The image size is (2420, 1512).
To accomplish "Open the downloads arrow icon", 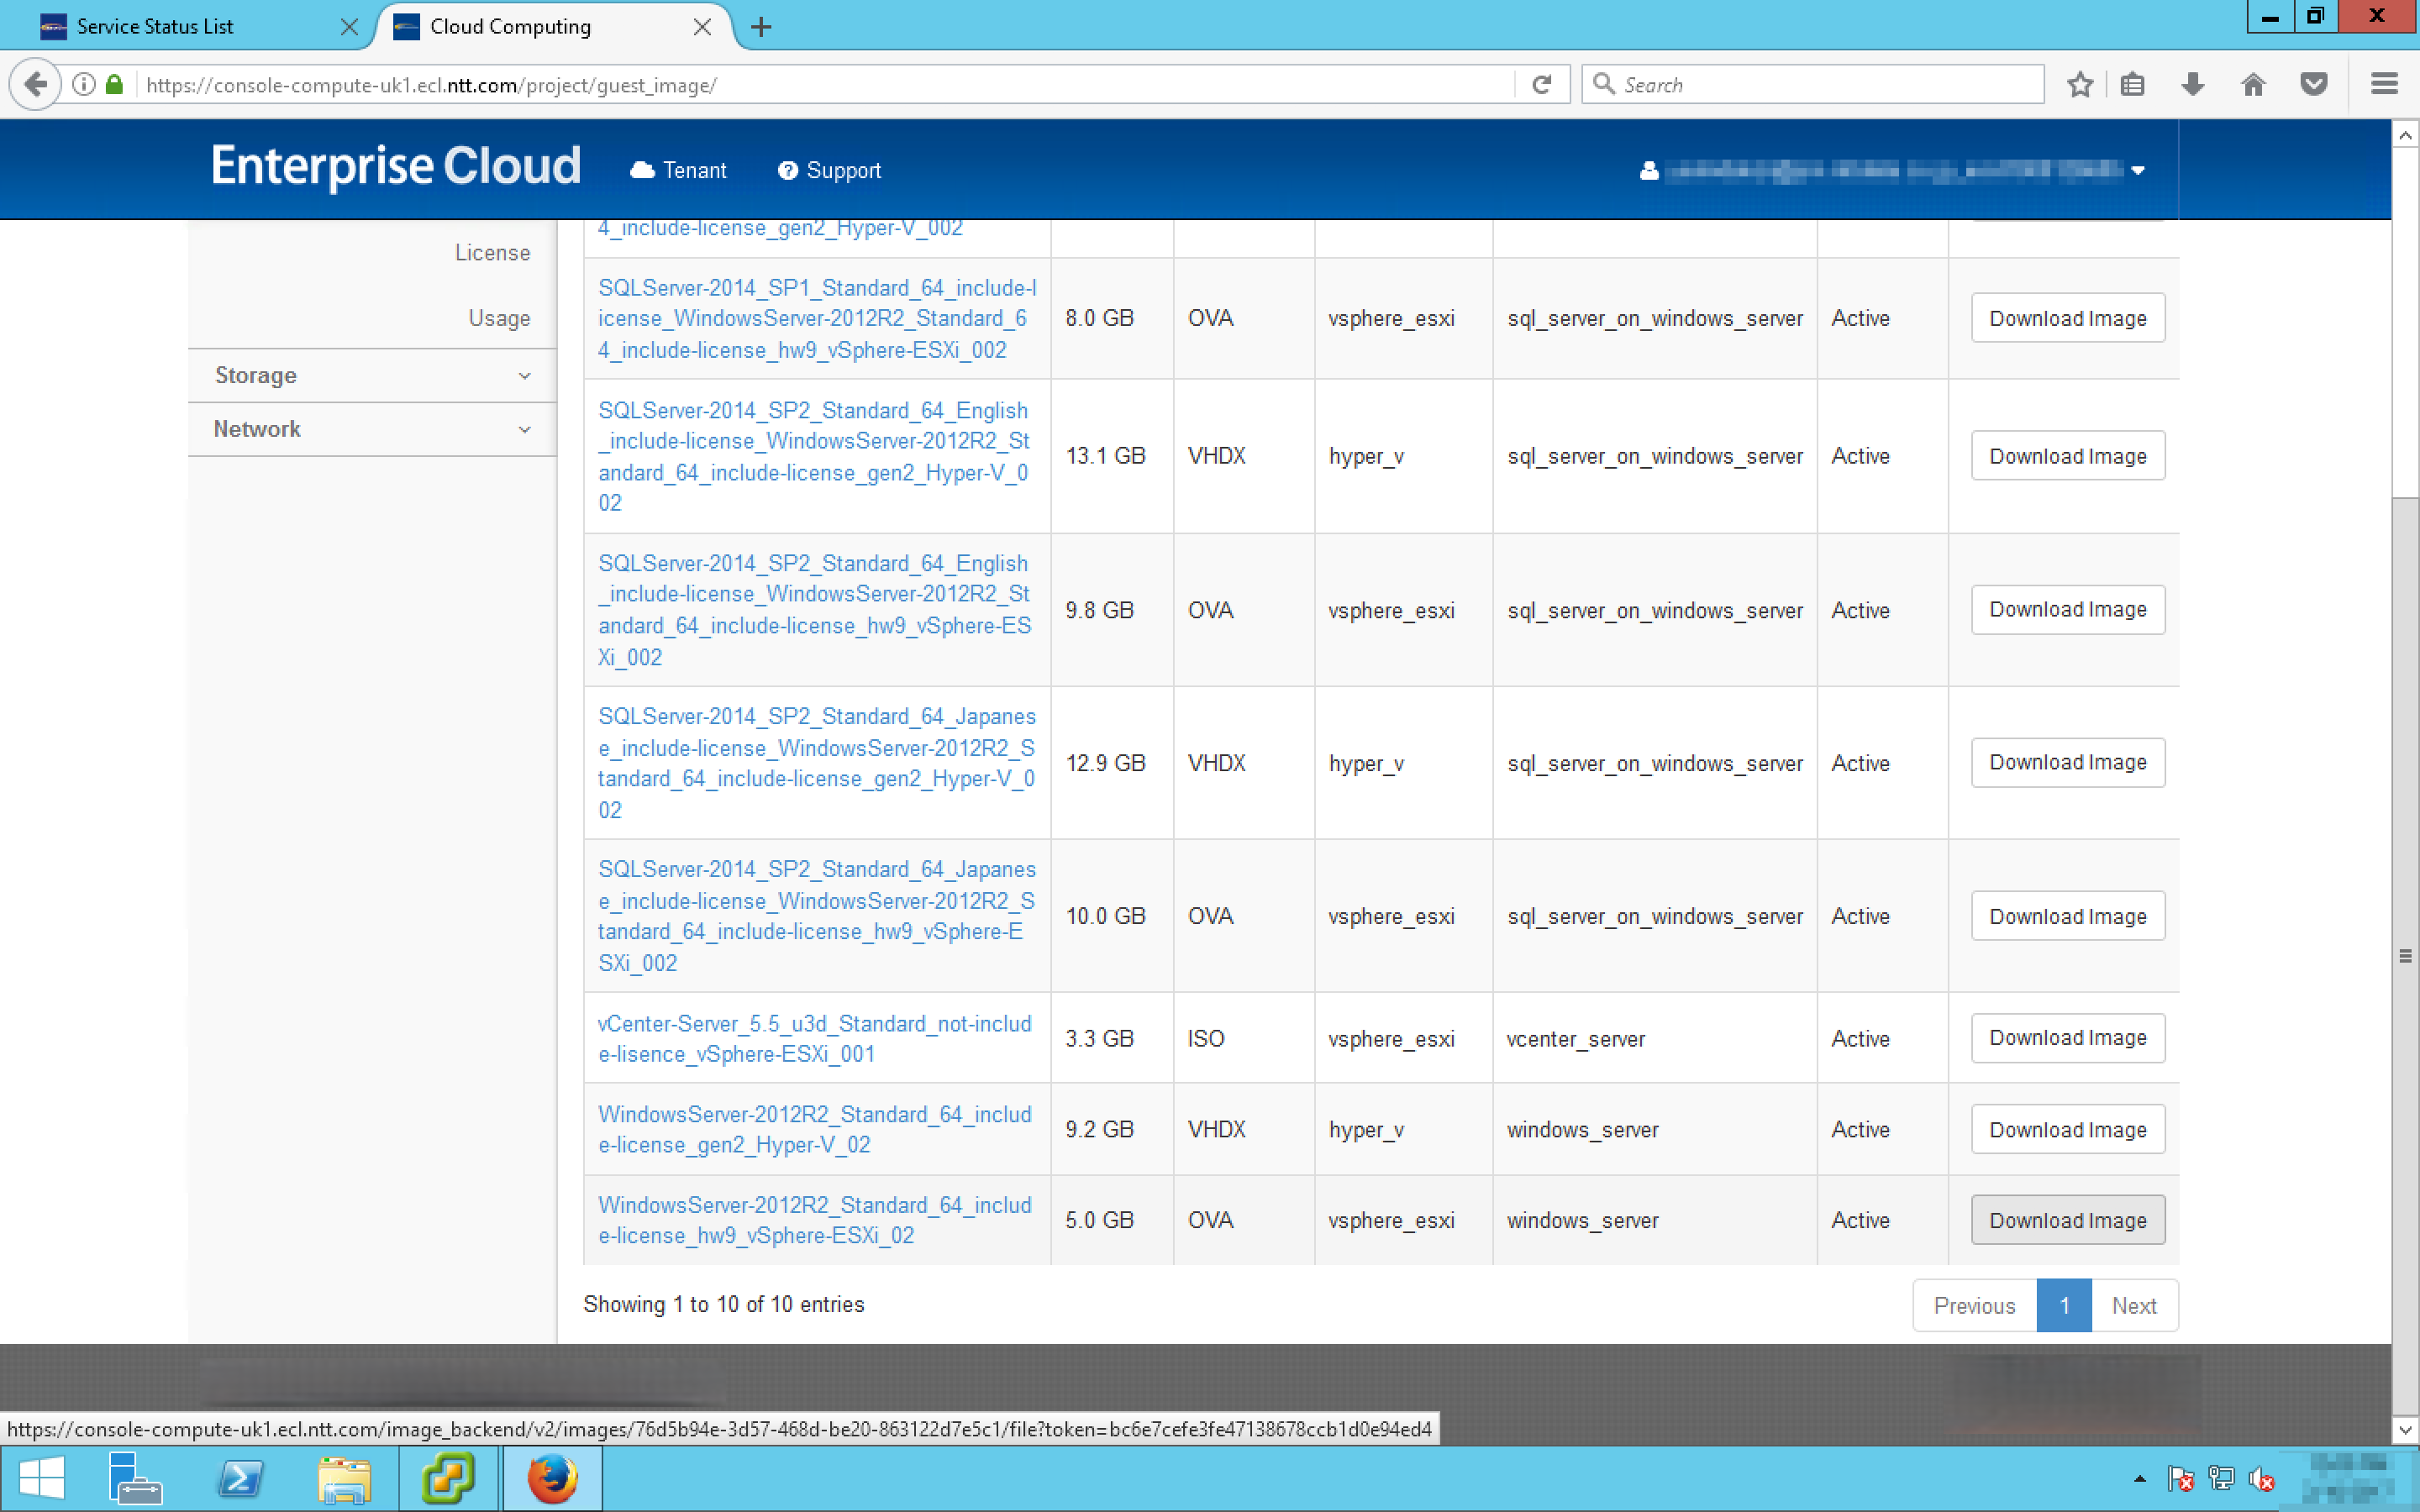I will point(2192,84).
